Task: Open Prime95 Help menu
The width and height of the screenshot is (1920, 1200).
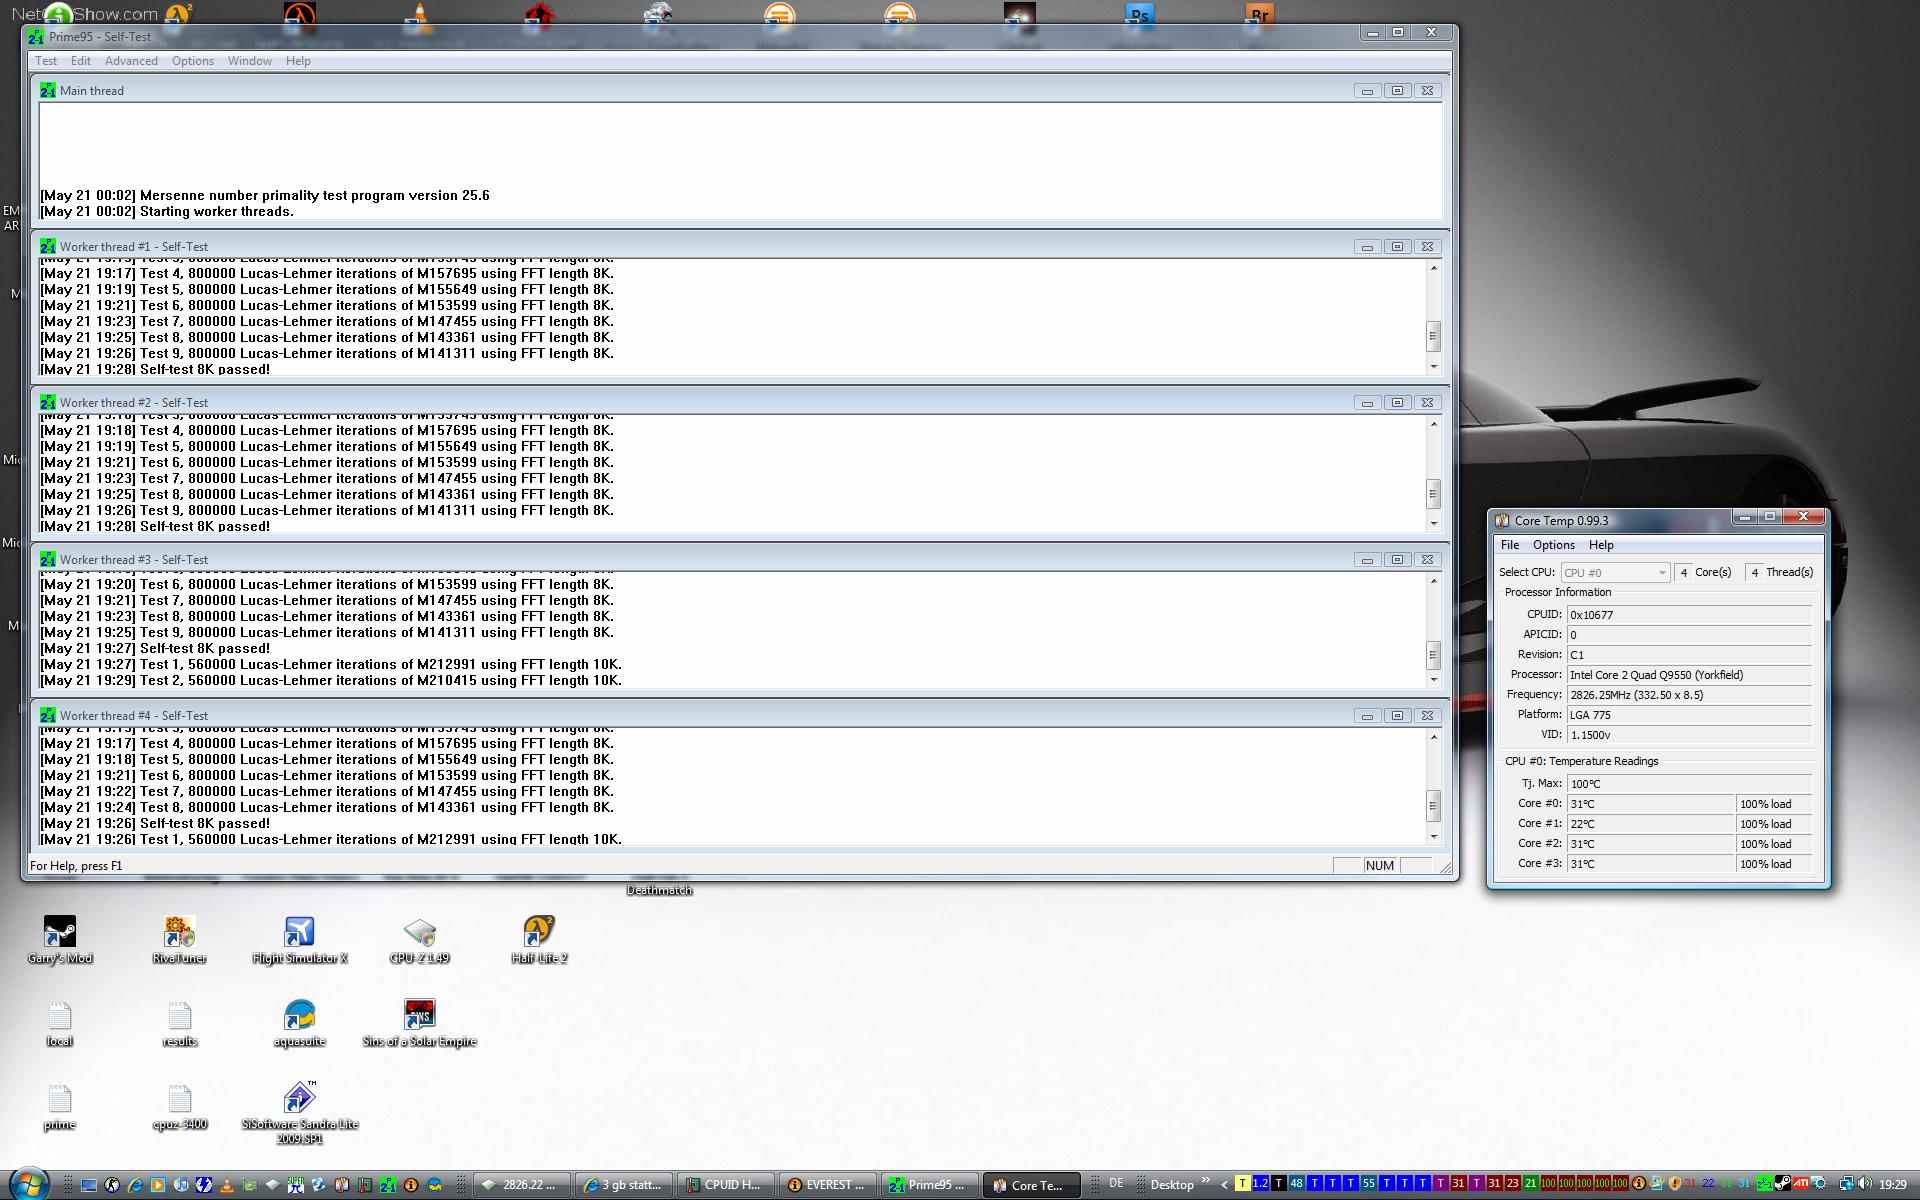Action: pos(298,61)
